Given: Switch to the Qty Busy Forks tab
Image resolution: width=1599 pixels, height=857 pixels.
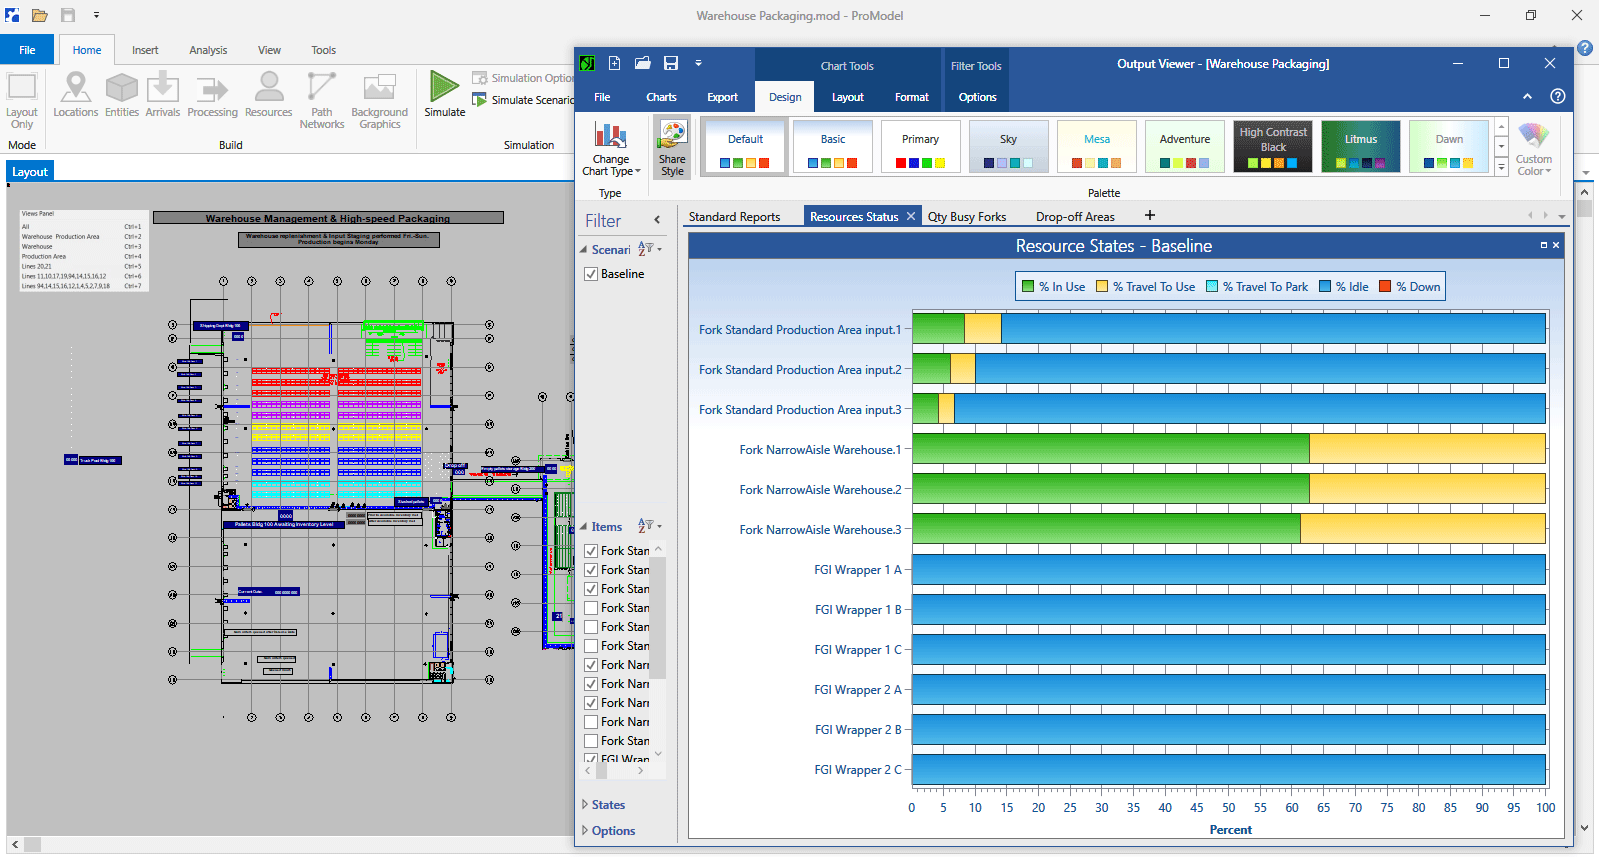Looking at the screenshot, I should (966, 217).
